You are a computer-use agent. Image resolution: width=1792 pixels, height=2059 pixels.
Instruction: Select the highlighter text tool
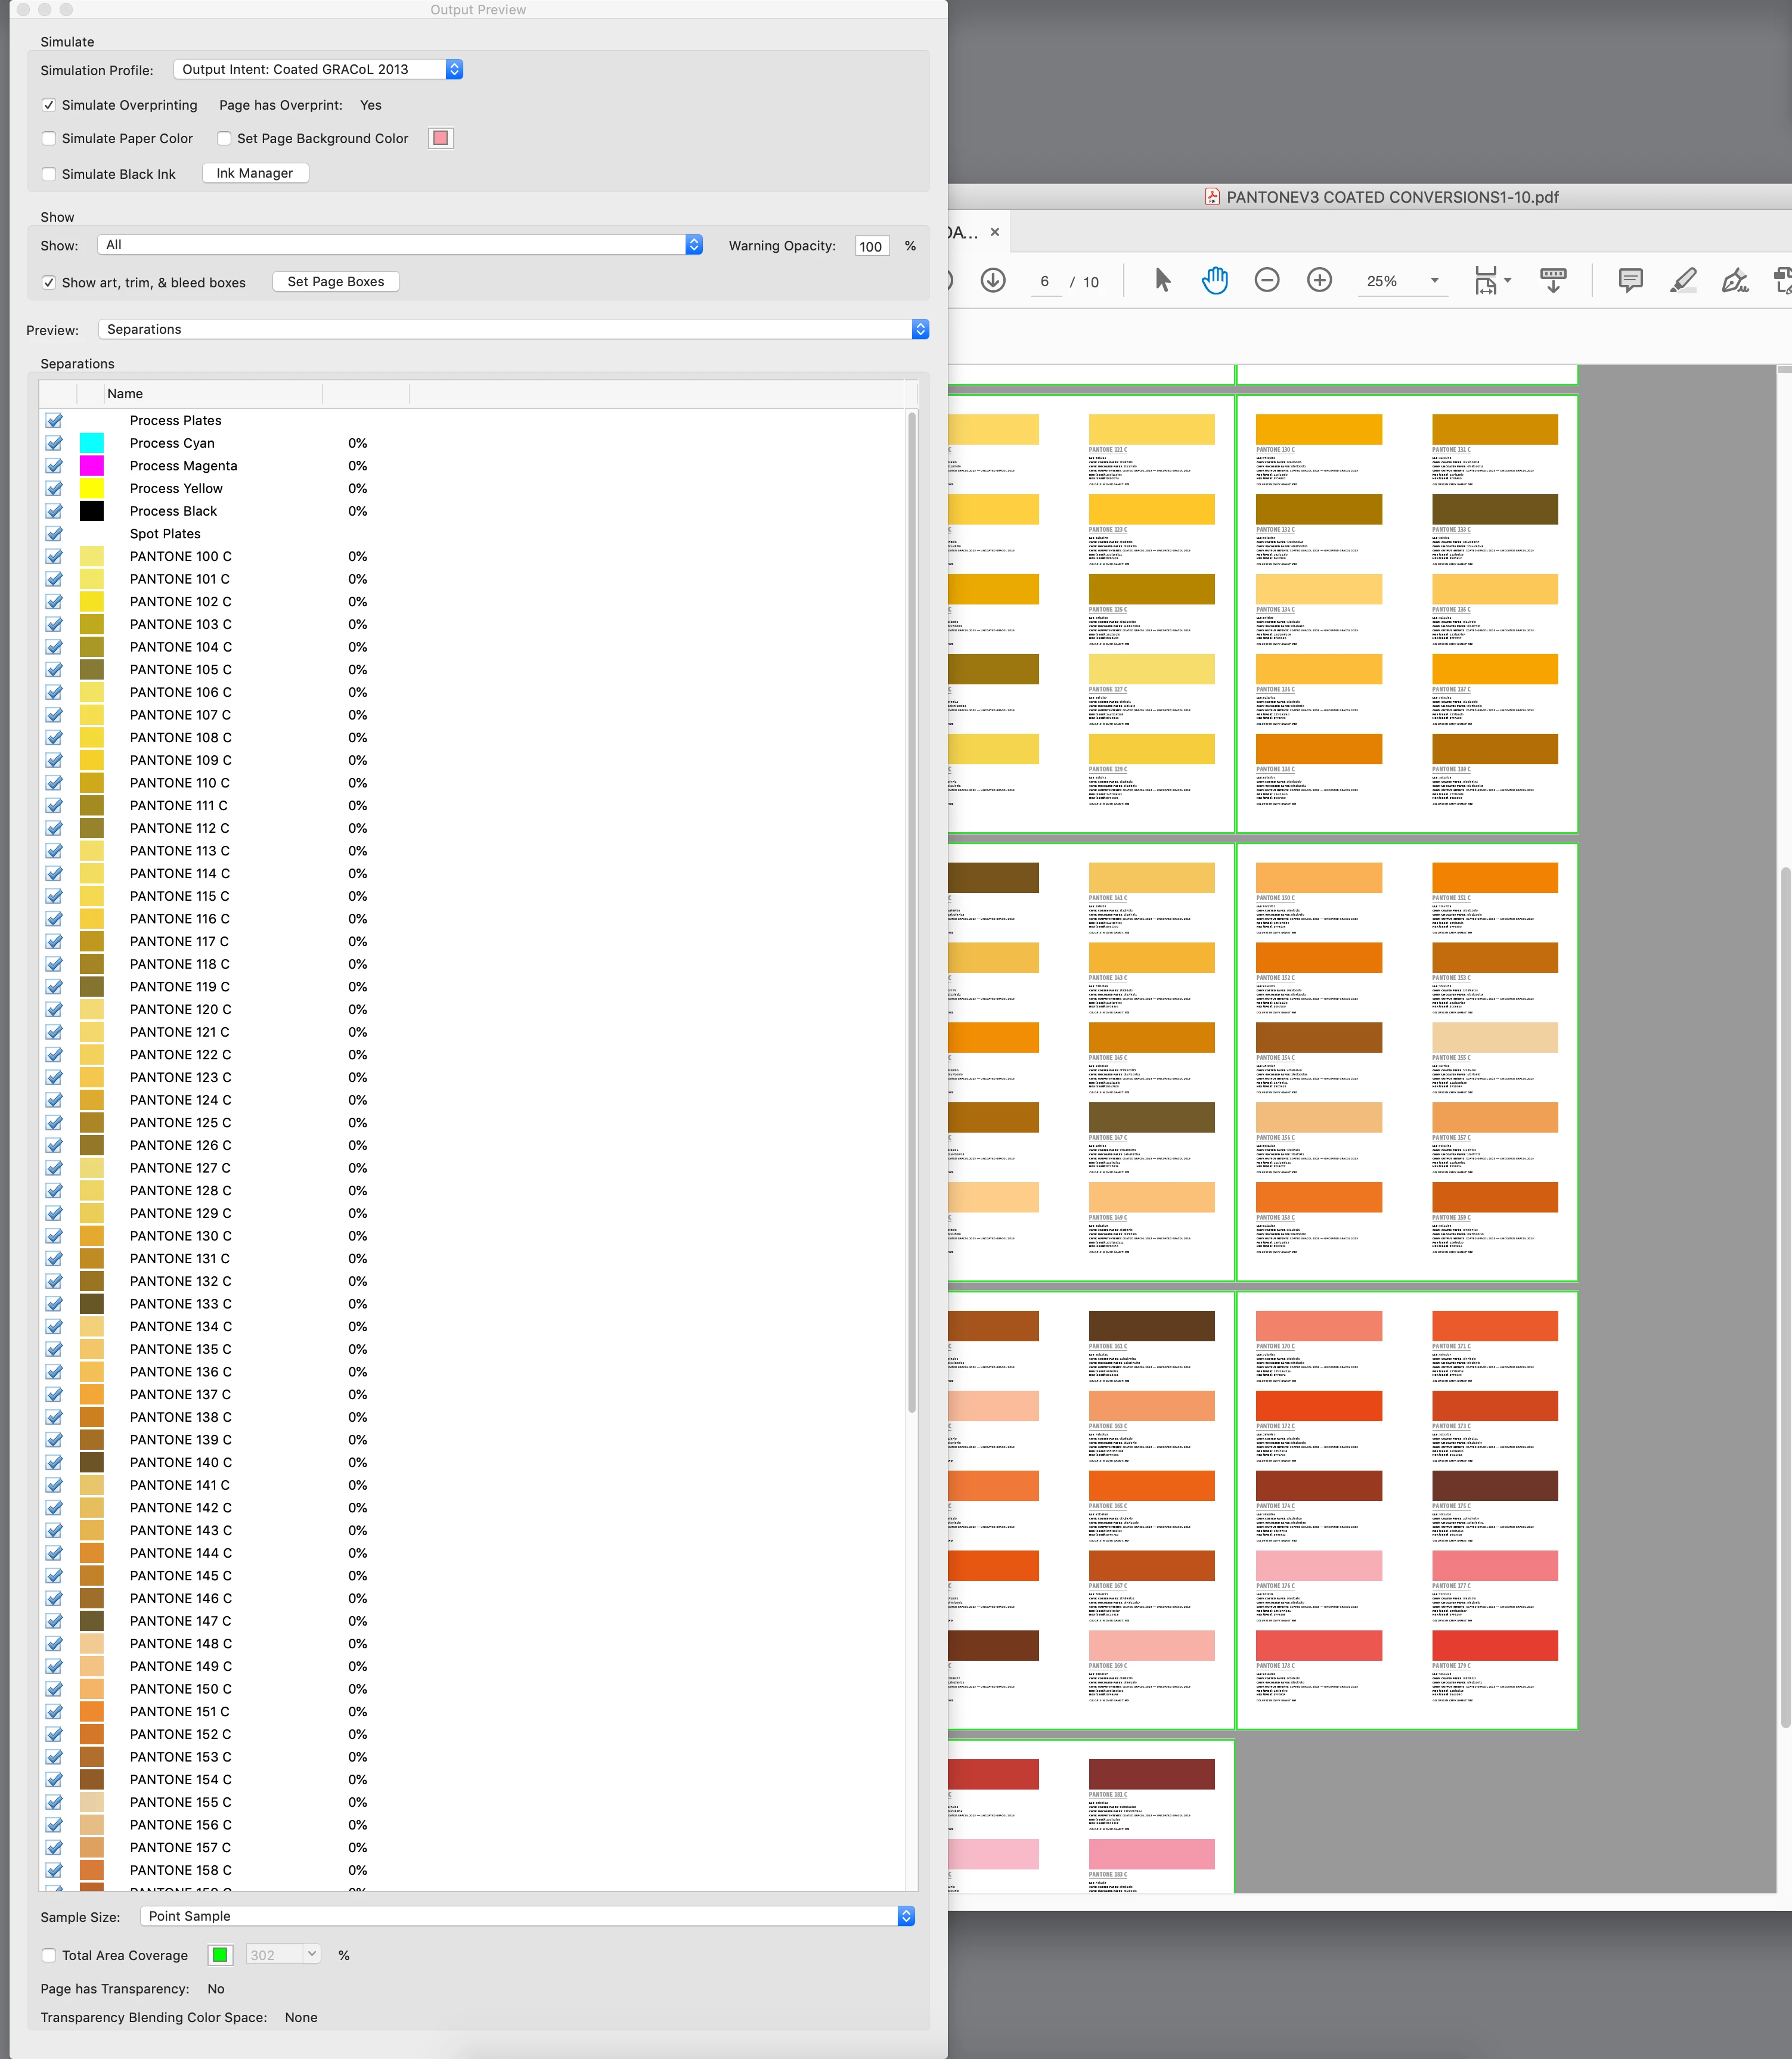pos(1683,281)
